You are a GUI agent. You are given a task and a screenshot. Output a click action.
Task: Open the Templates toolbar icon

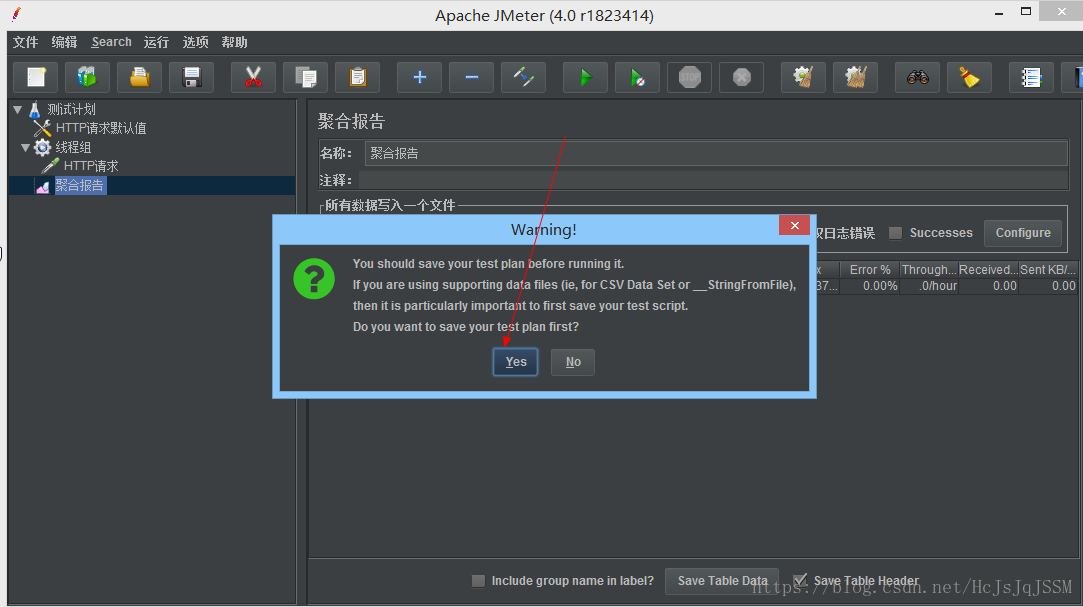tap(87, 77)
